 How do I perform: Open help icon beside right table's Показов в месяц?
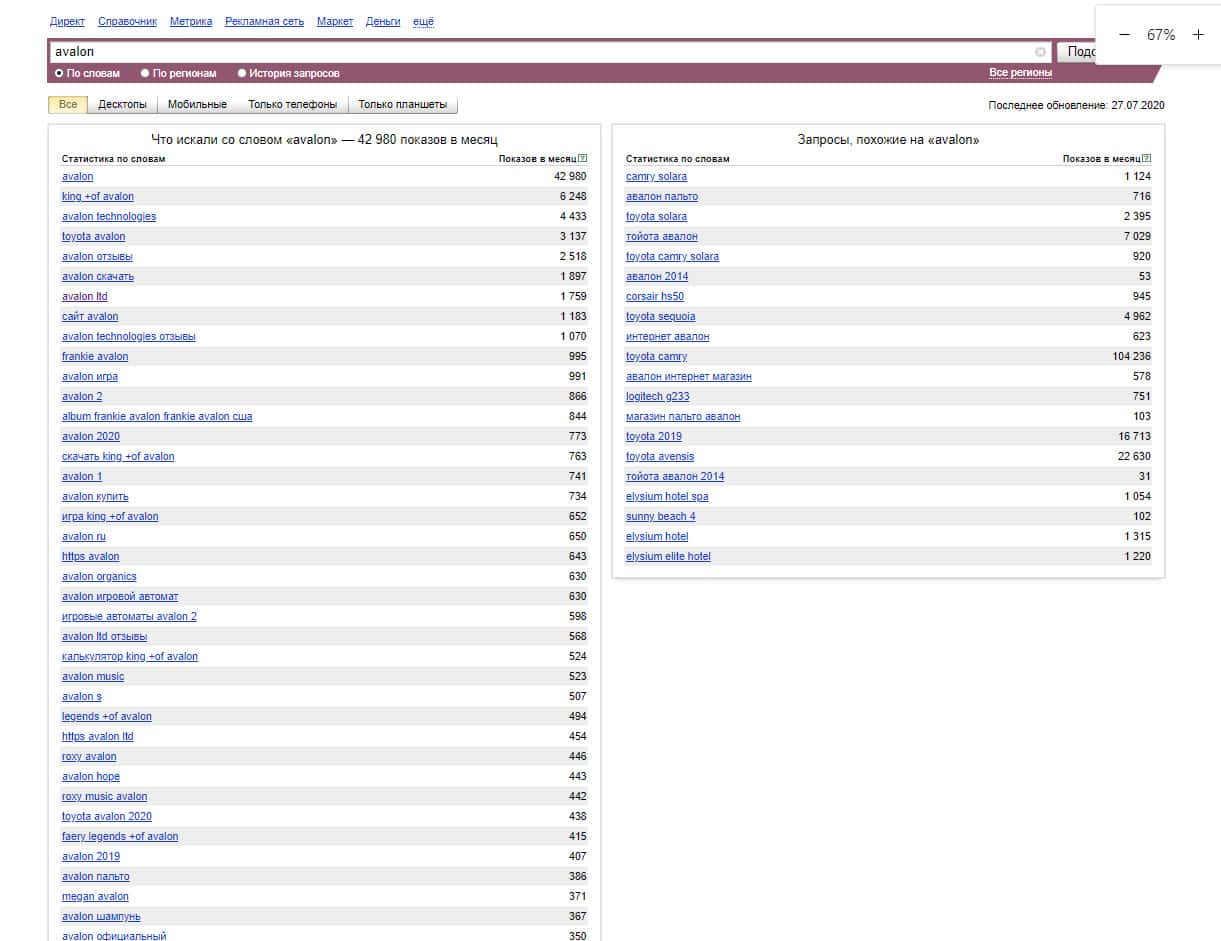coord(1147,159)
